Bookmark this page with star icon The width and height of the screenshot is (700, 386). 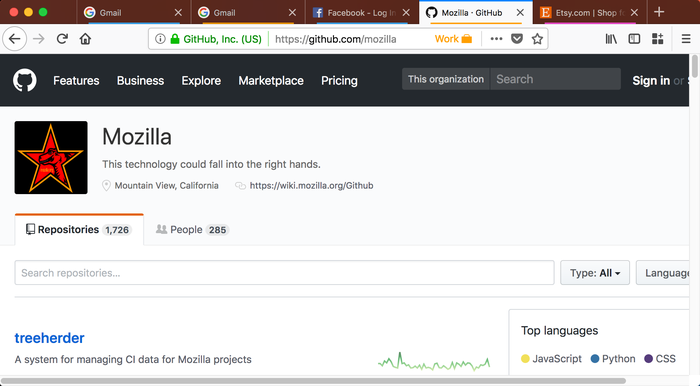coord(537,39)
